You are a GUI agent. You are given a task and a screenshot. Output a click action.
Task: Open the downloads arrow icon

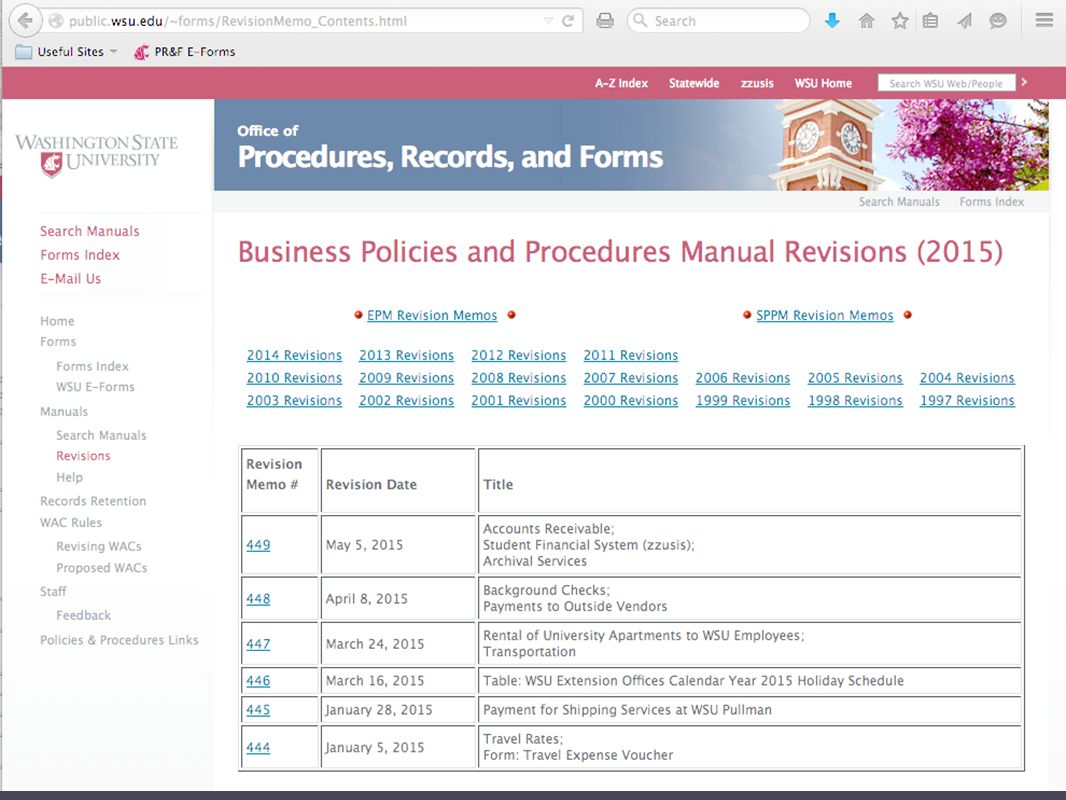(x=832, y=21)
